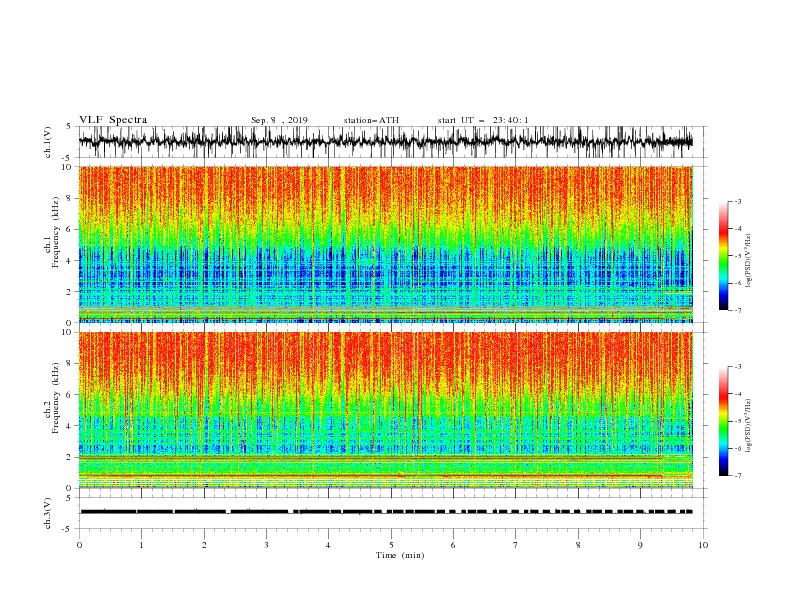Click the '0' tick label on time axis
This screenshot has width=792, height=612.
pos(79,545)
